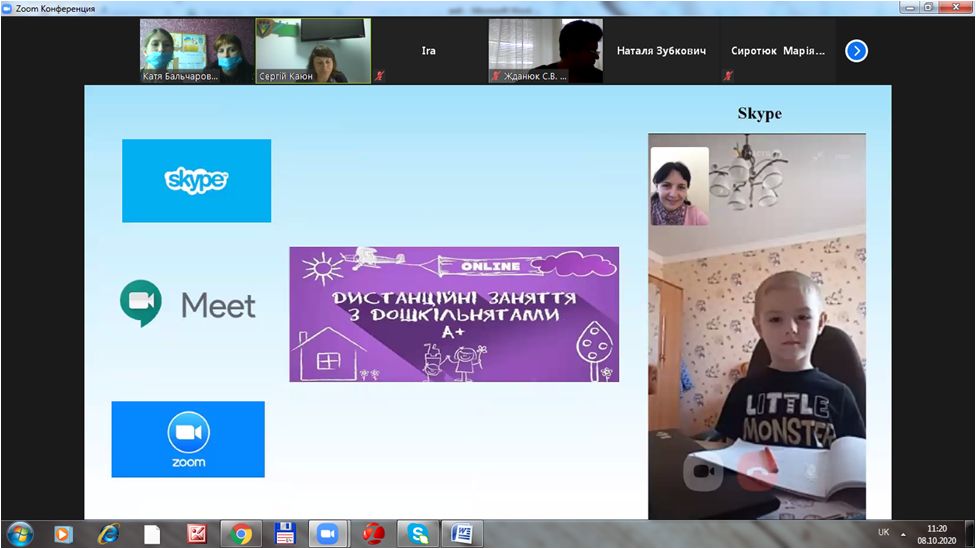Switch to Zoom in the taskbar
This screenshot has width=976, height=549.
tap(327, 534)
